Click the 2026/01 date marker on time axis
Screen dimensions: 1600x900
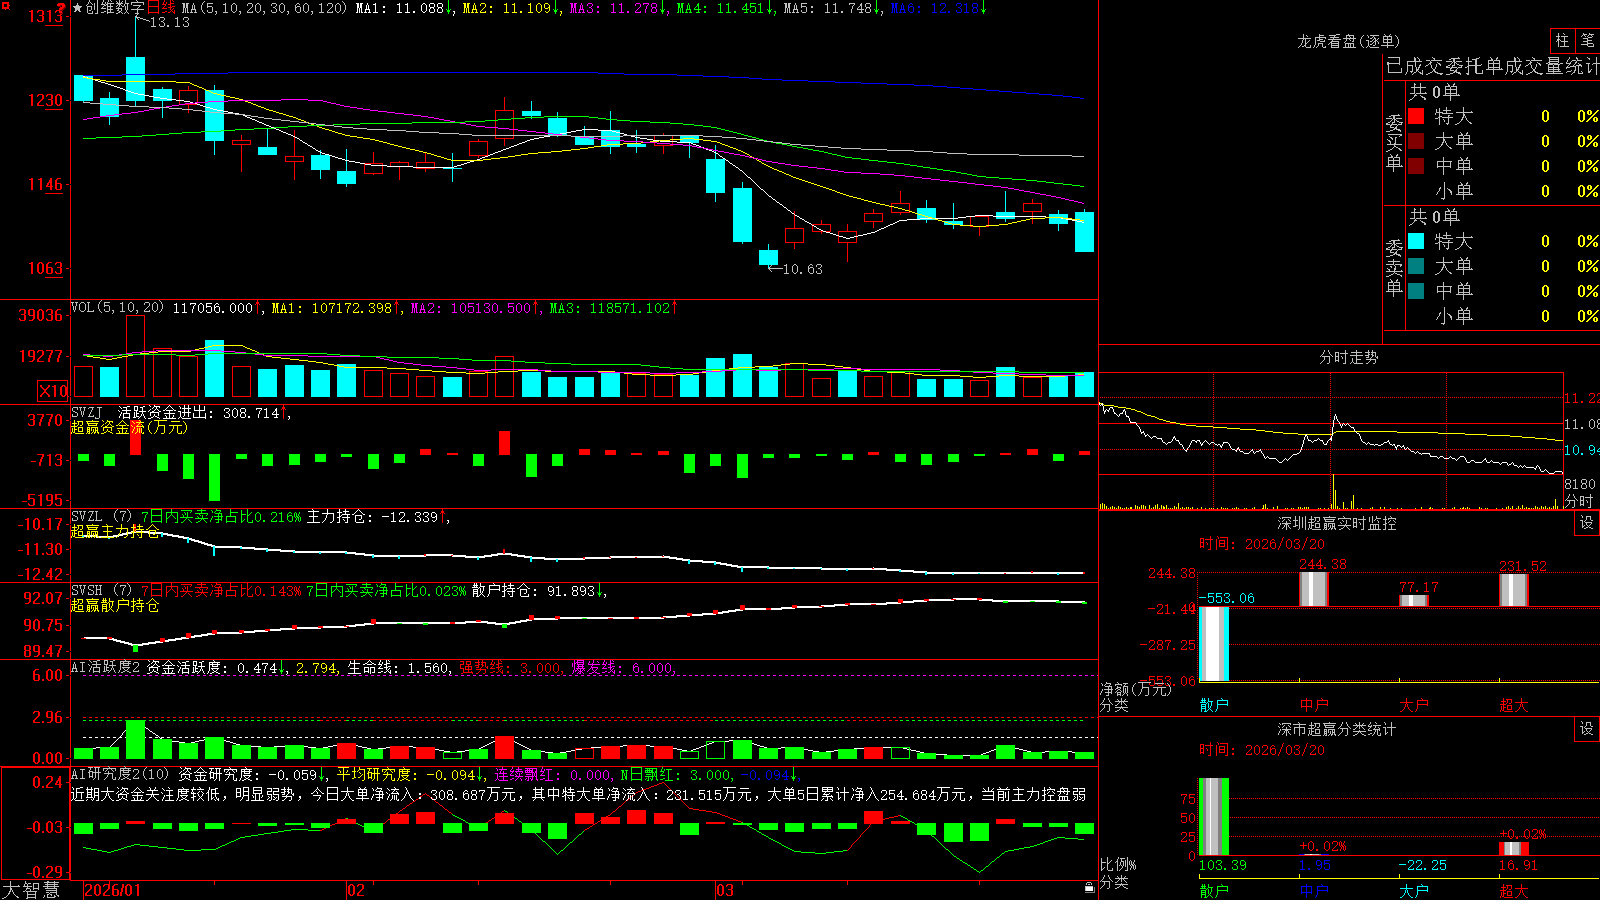(112, 890)
